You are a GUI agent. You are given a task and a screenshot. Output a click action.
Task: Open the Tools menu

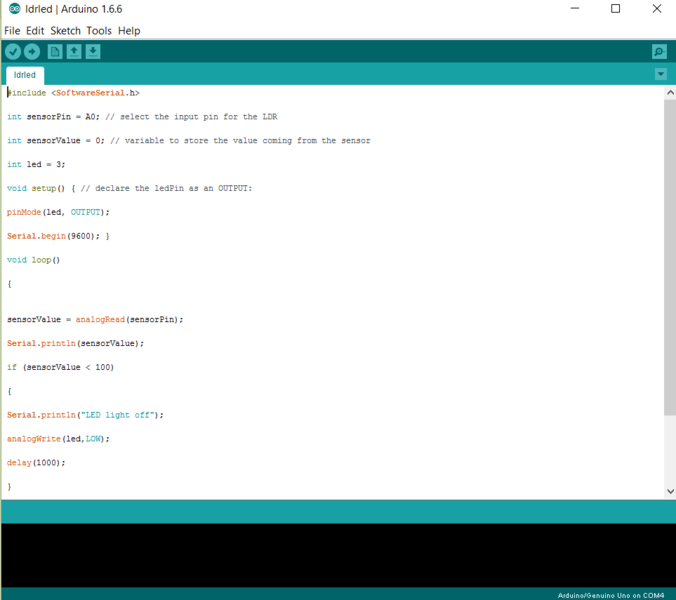click(99, 31)
